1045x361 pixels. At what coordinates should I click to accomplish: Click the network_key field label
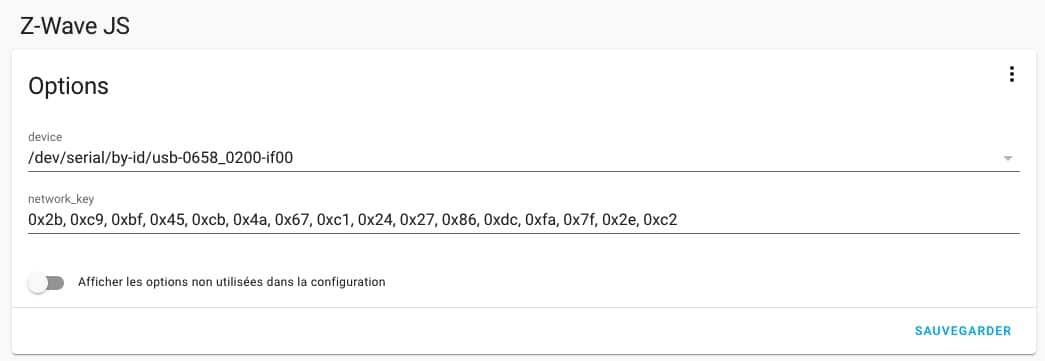(56, 198)
